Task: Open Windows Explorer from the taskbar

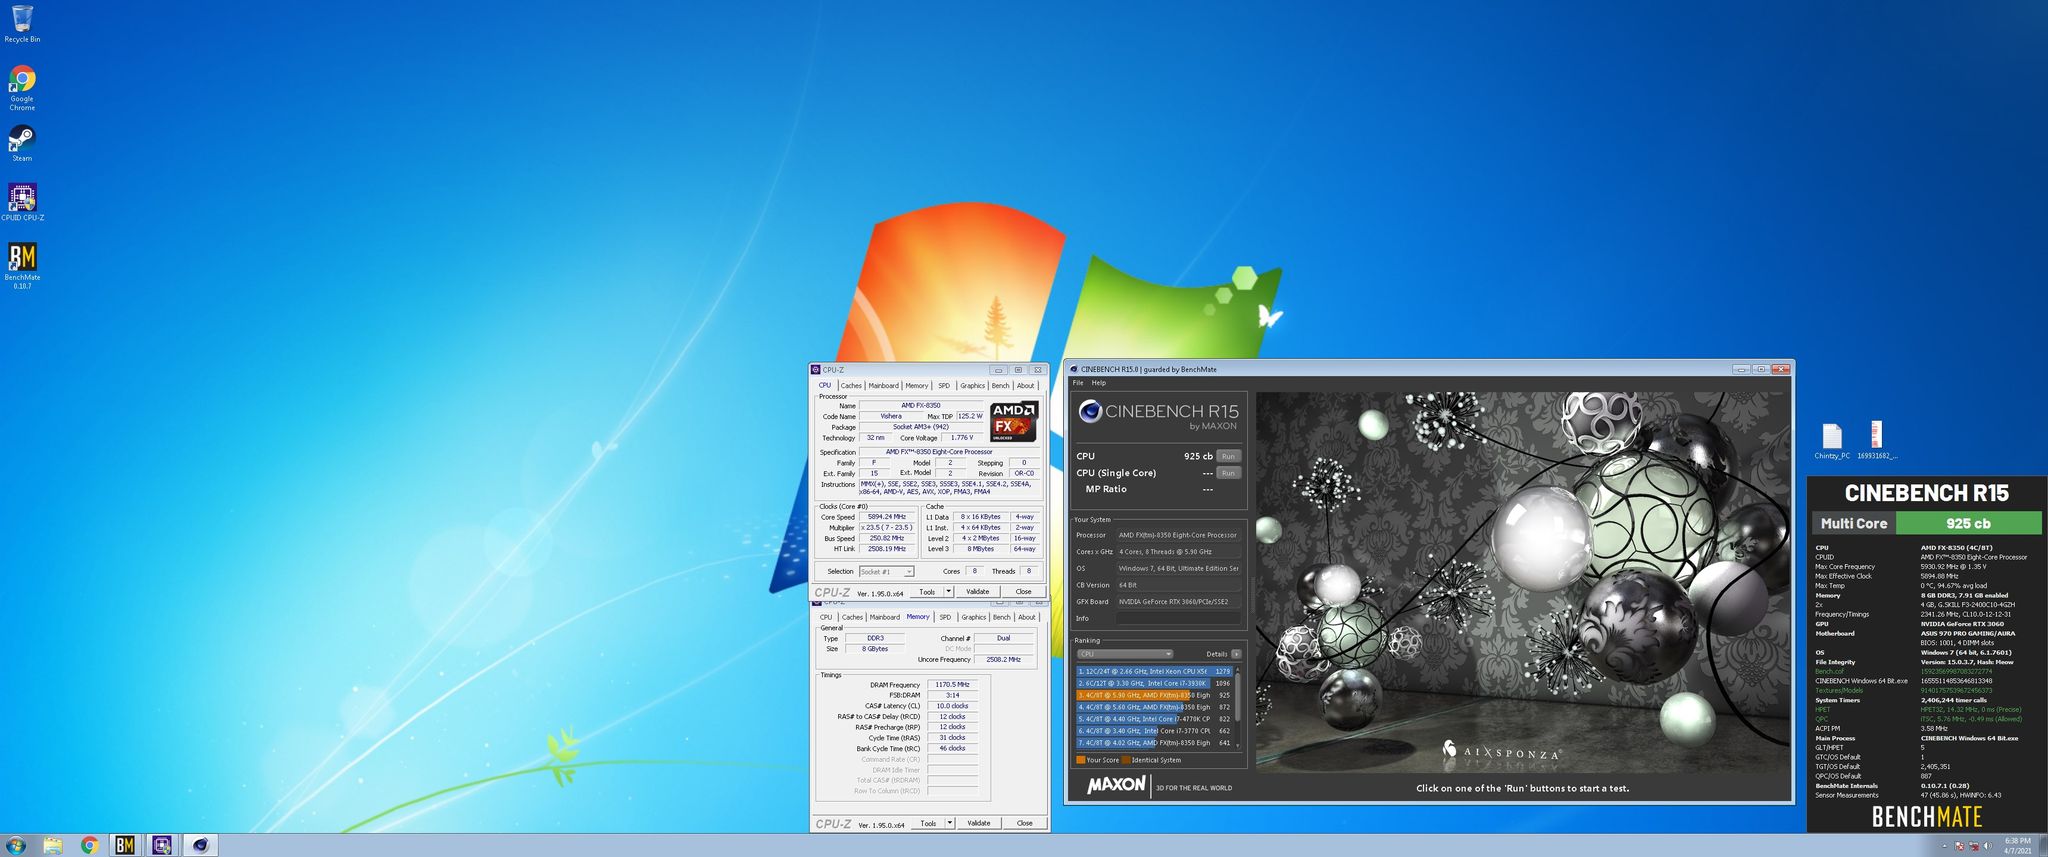Action: pyautogui.click(x=52, y=845)
